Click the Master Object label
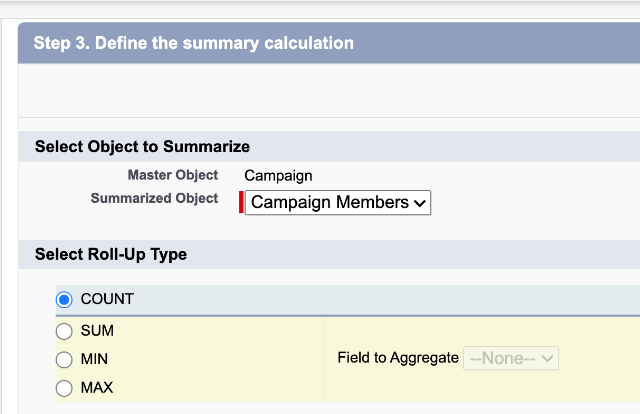This screenshot has height=414, width=640. pos(173,175)
